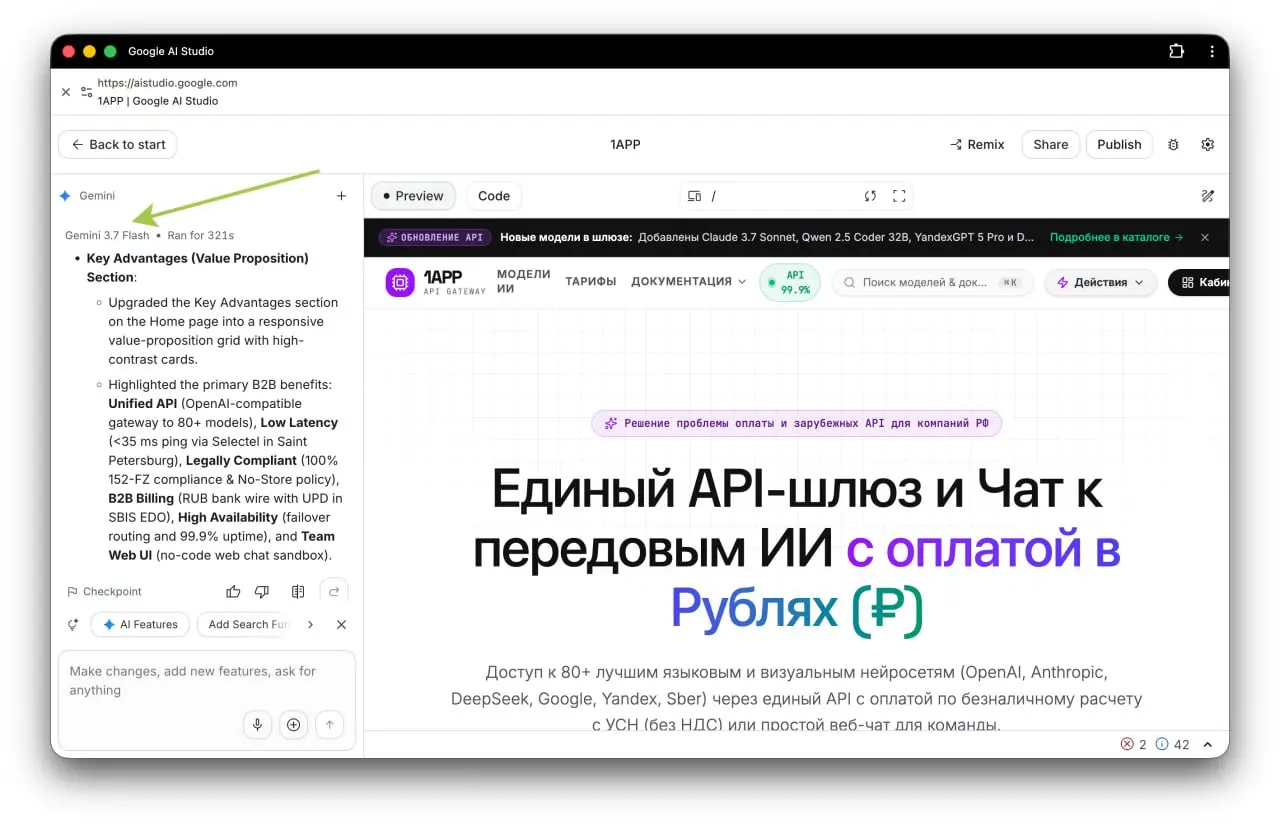The width and height of the screenshot is (1280, 825).
Task: Click the ОБНОВЛЕНИЕ API badge
Action: click(x=434, y=238)
